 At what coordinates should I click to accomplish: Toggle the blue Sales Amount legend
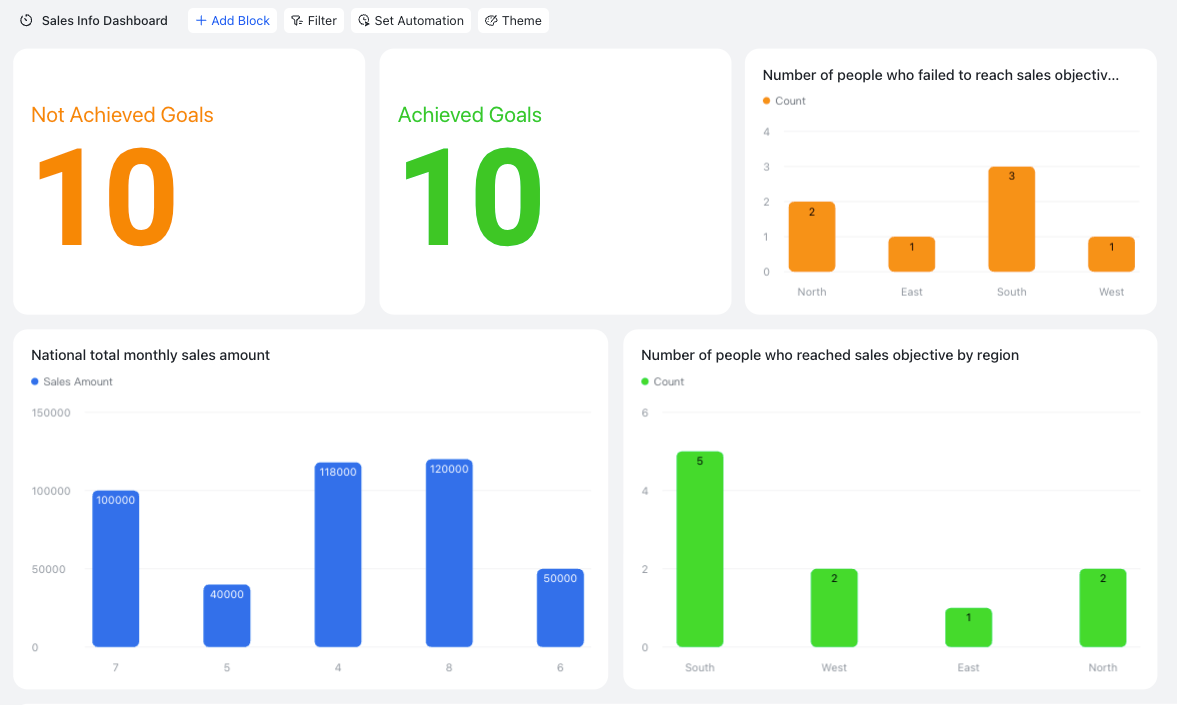point(71,381)
